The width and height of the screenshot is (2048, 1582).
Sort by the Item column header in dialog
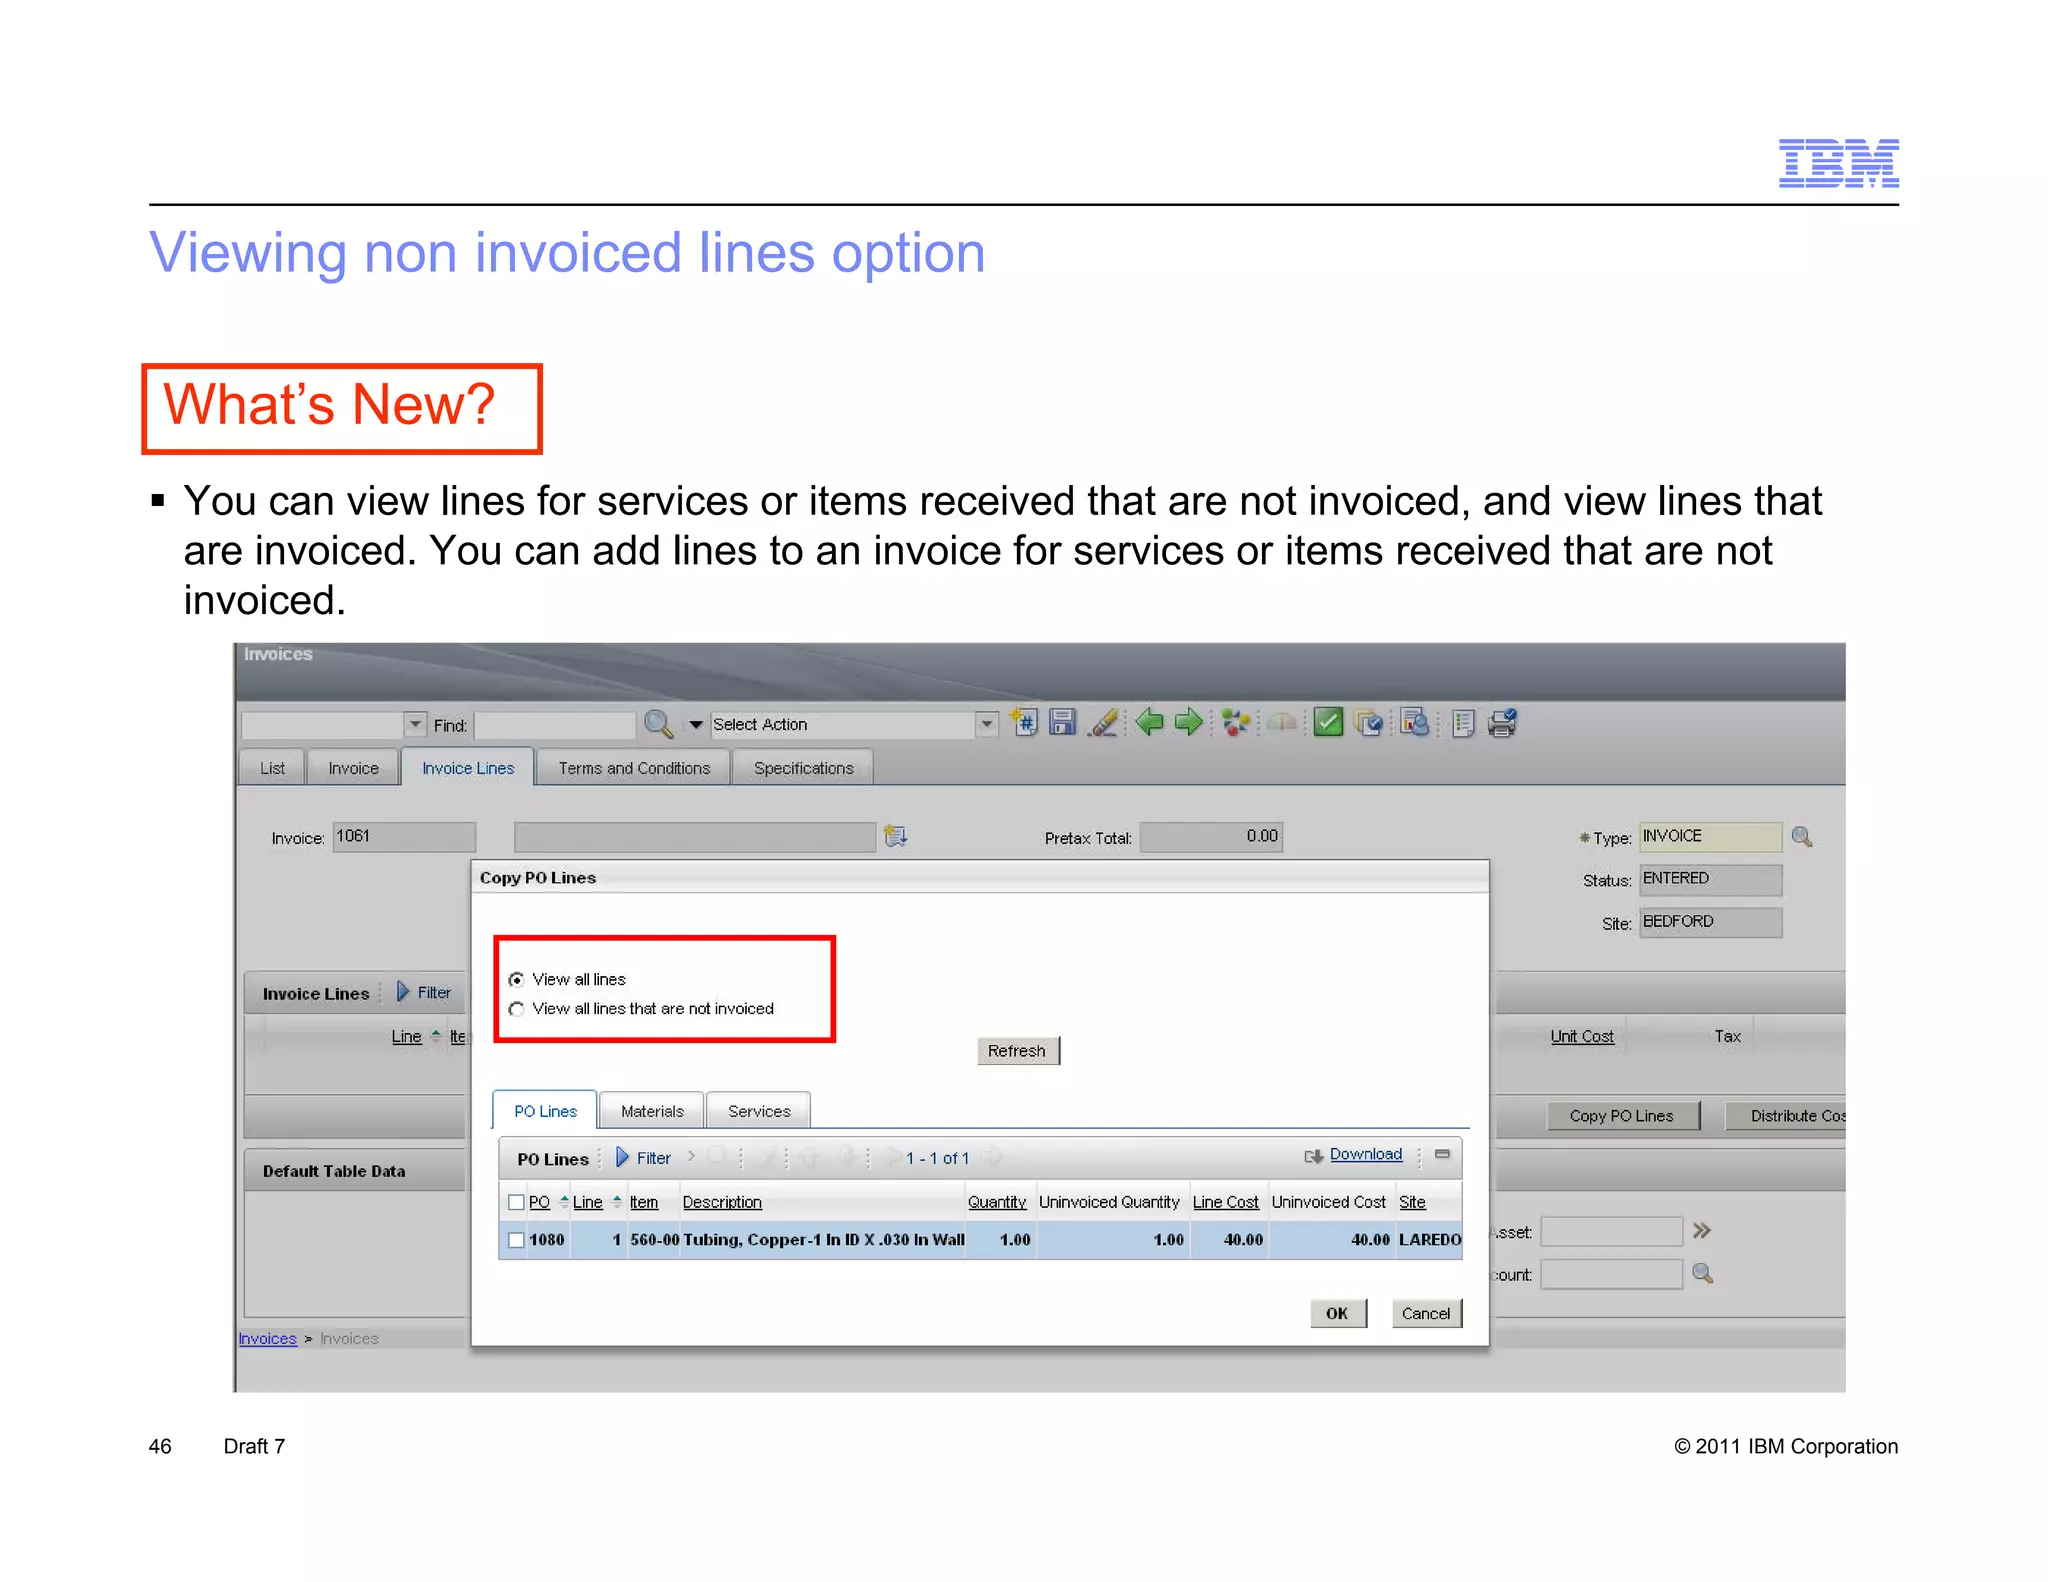(644, 1202)
